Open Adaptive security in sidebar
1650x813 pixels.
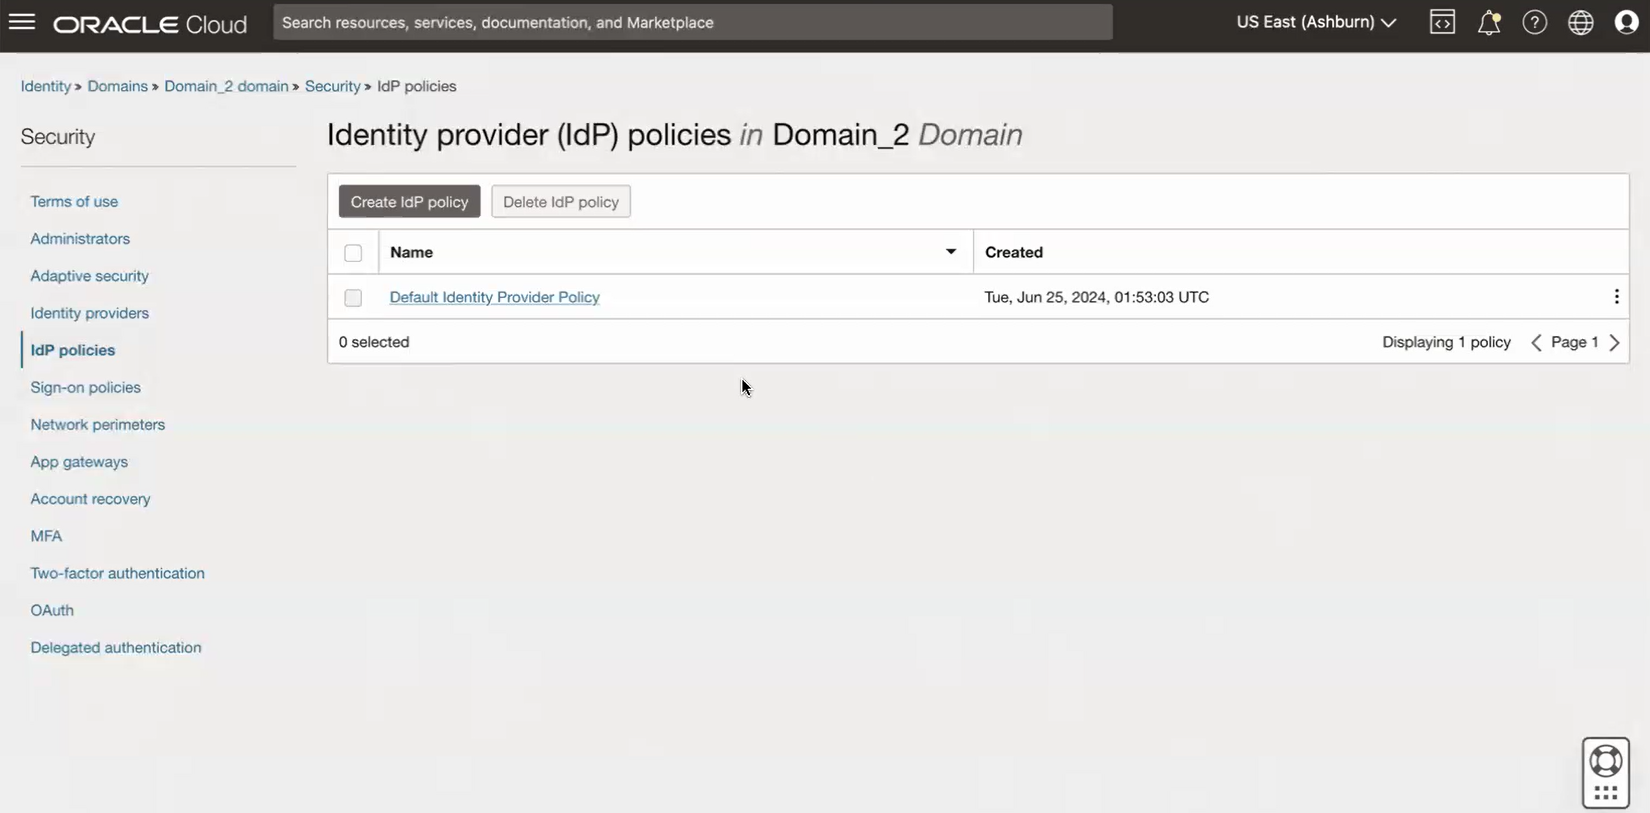[89, 275]
